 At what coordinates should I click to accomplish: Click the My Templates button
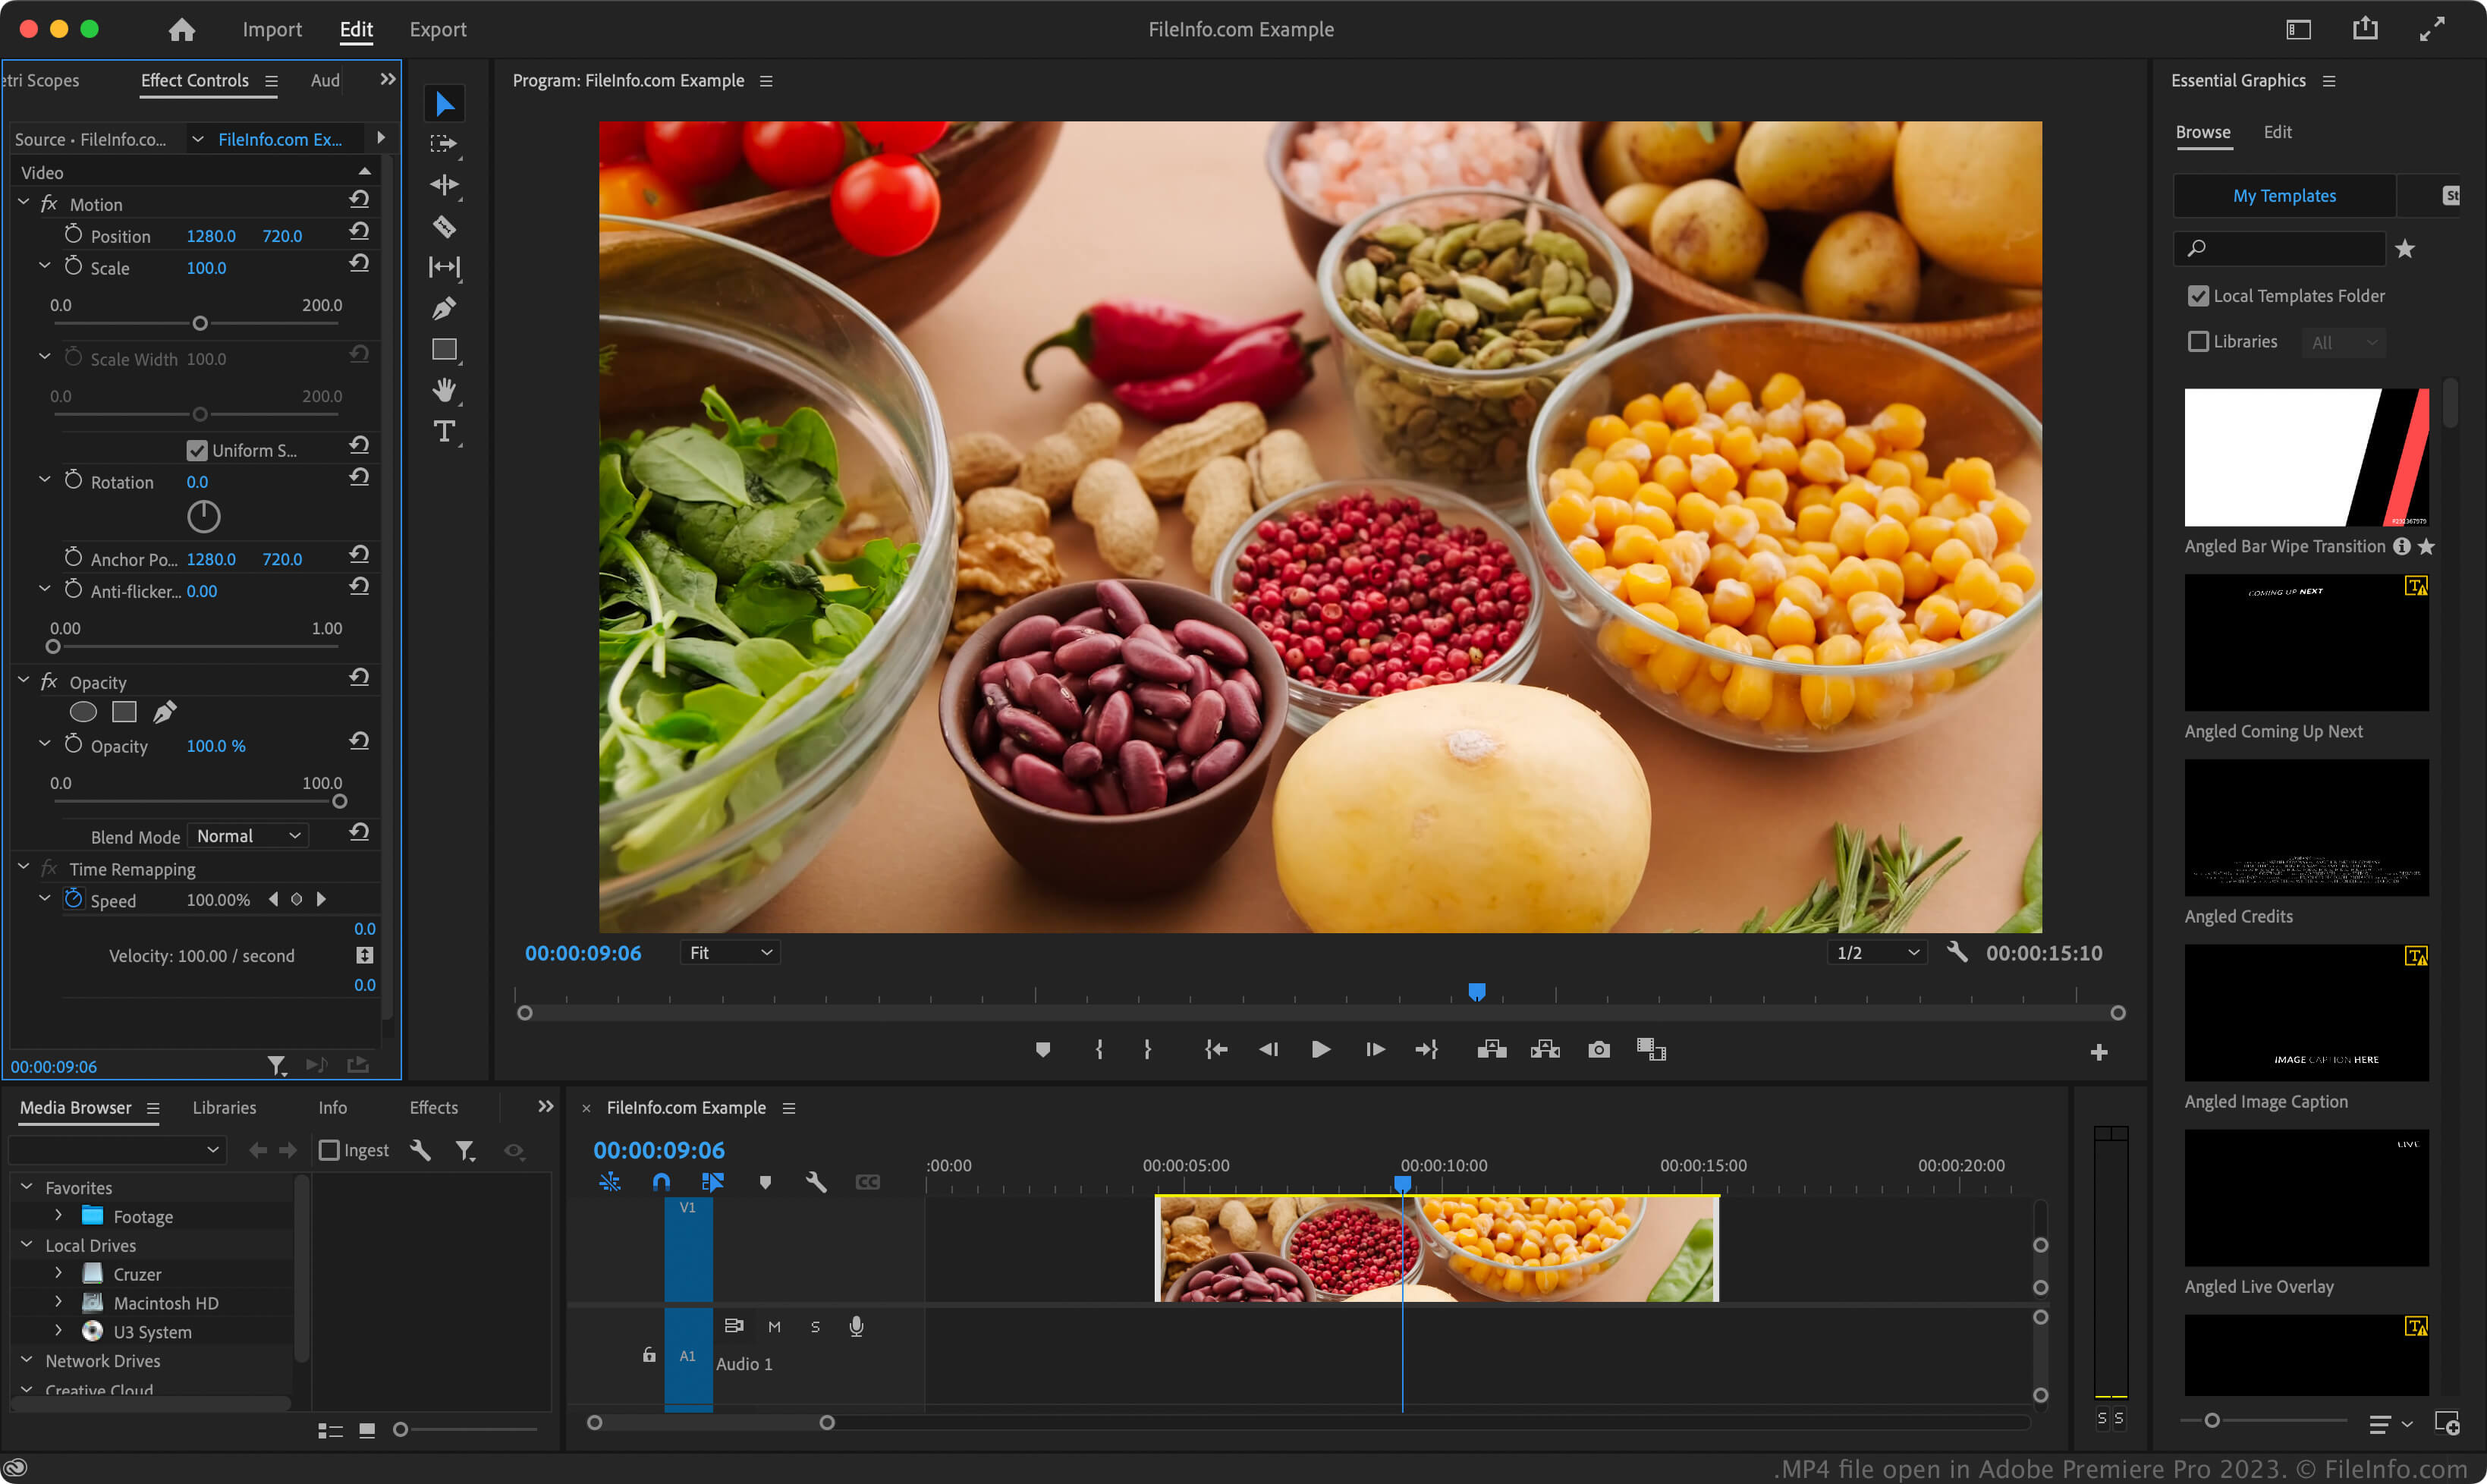click(2284, 196)
